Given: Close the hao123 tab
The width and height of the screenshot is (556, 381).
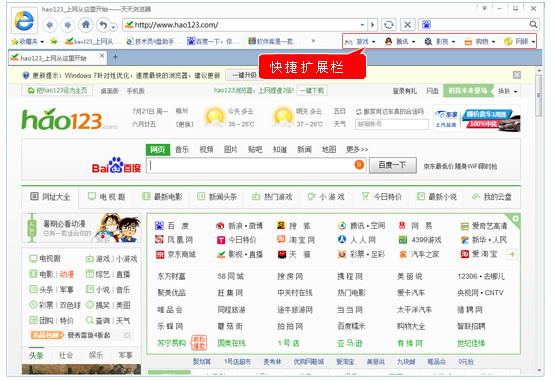Looking at the screenshot, I should click(102, 56).
